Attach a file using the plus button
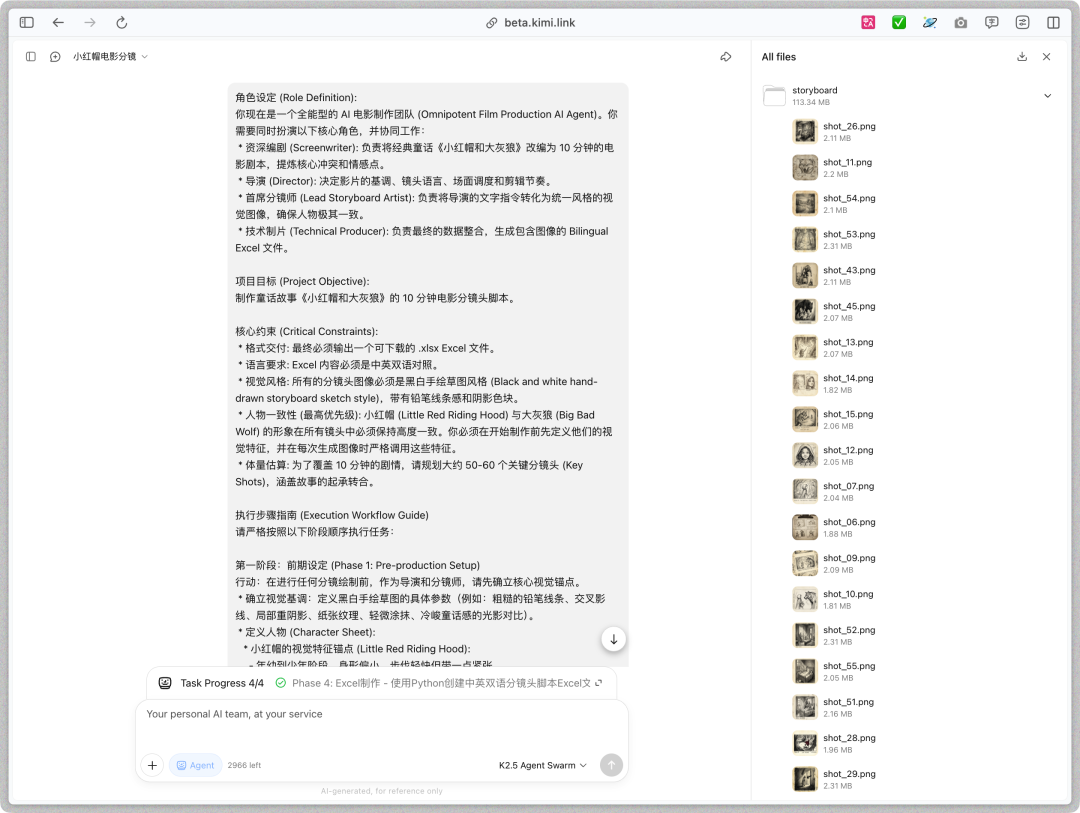This screenshot has height=813, width=1080. (x=152, y=765)
